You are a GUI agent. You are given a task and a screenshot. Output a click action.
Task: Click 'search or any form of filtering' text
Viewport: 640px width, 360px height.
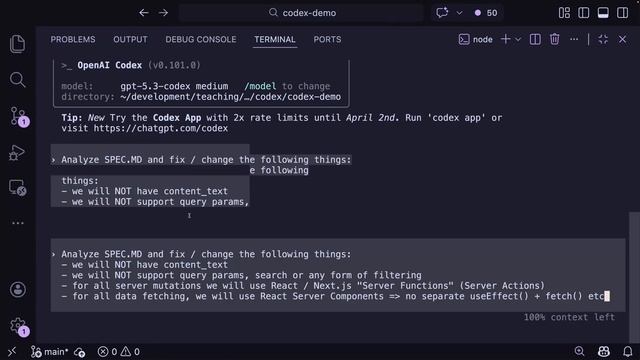pos(338,275)
